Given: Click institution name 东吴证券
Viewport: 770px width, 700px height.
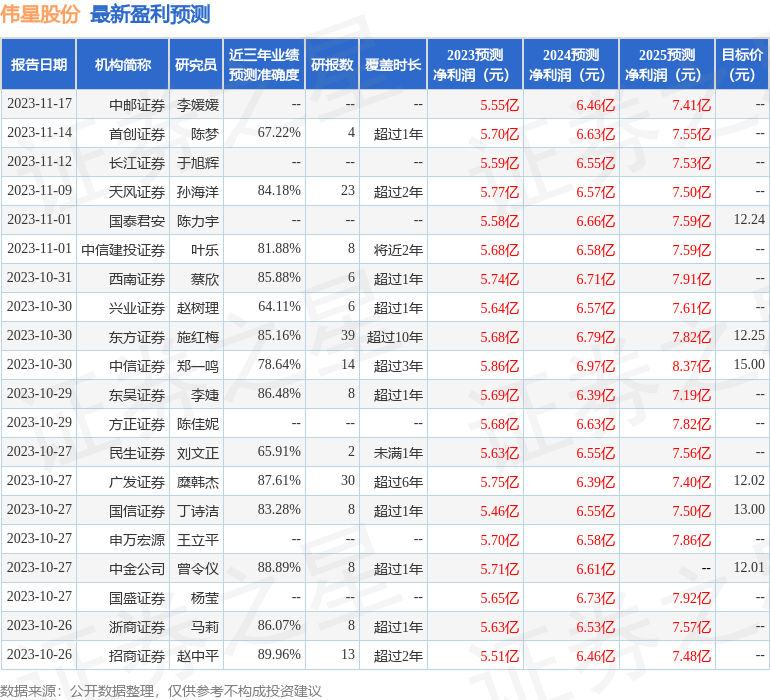Looking at the screenshot, I should [137, 395].
